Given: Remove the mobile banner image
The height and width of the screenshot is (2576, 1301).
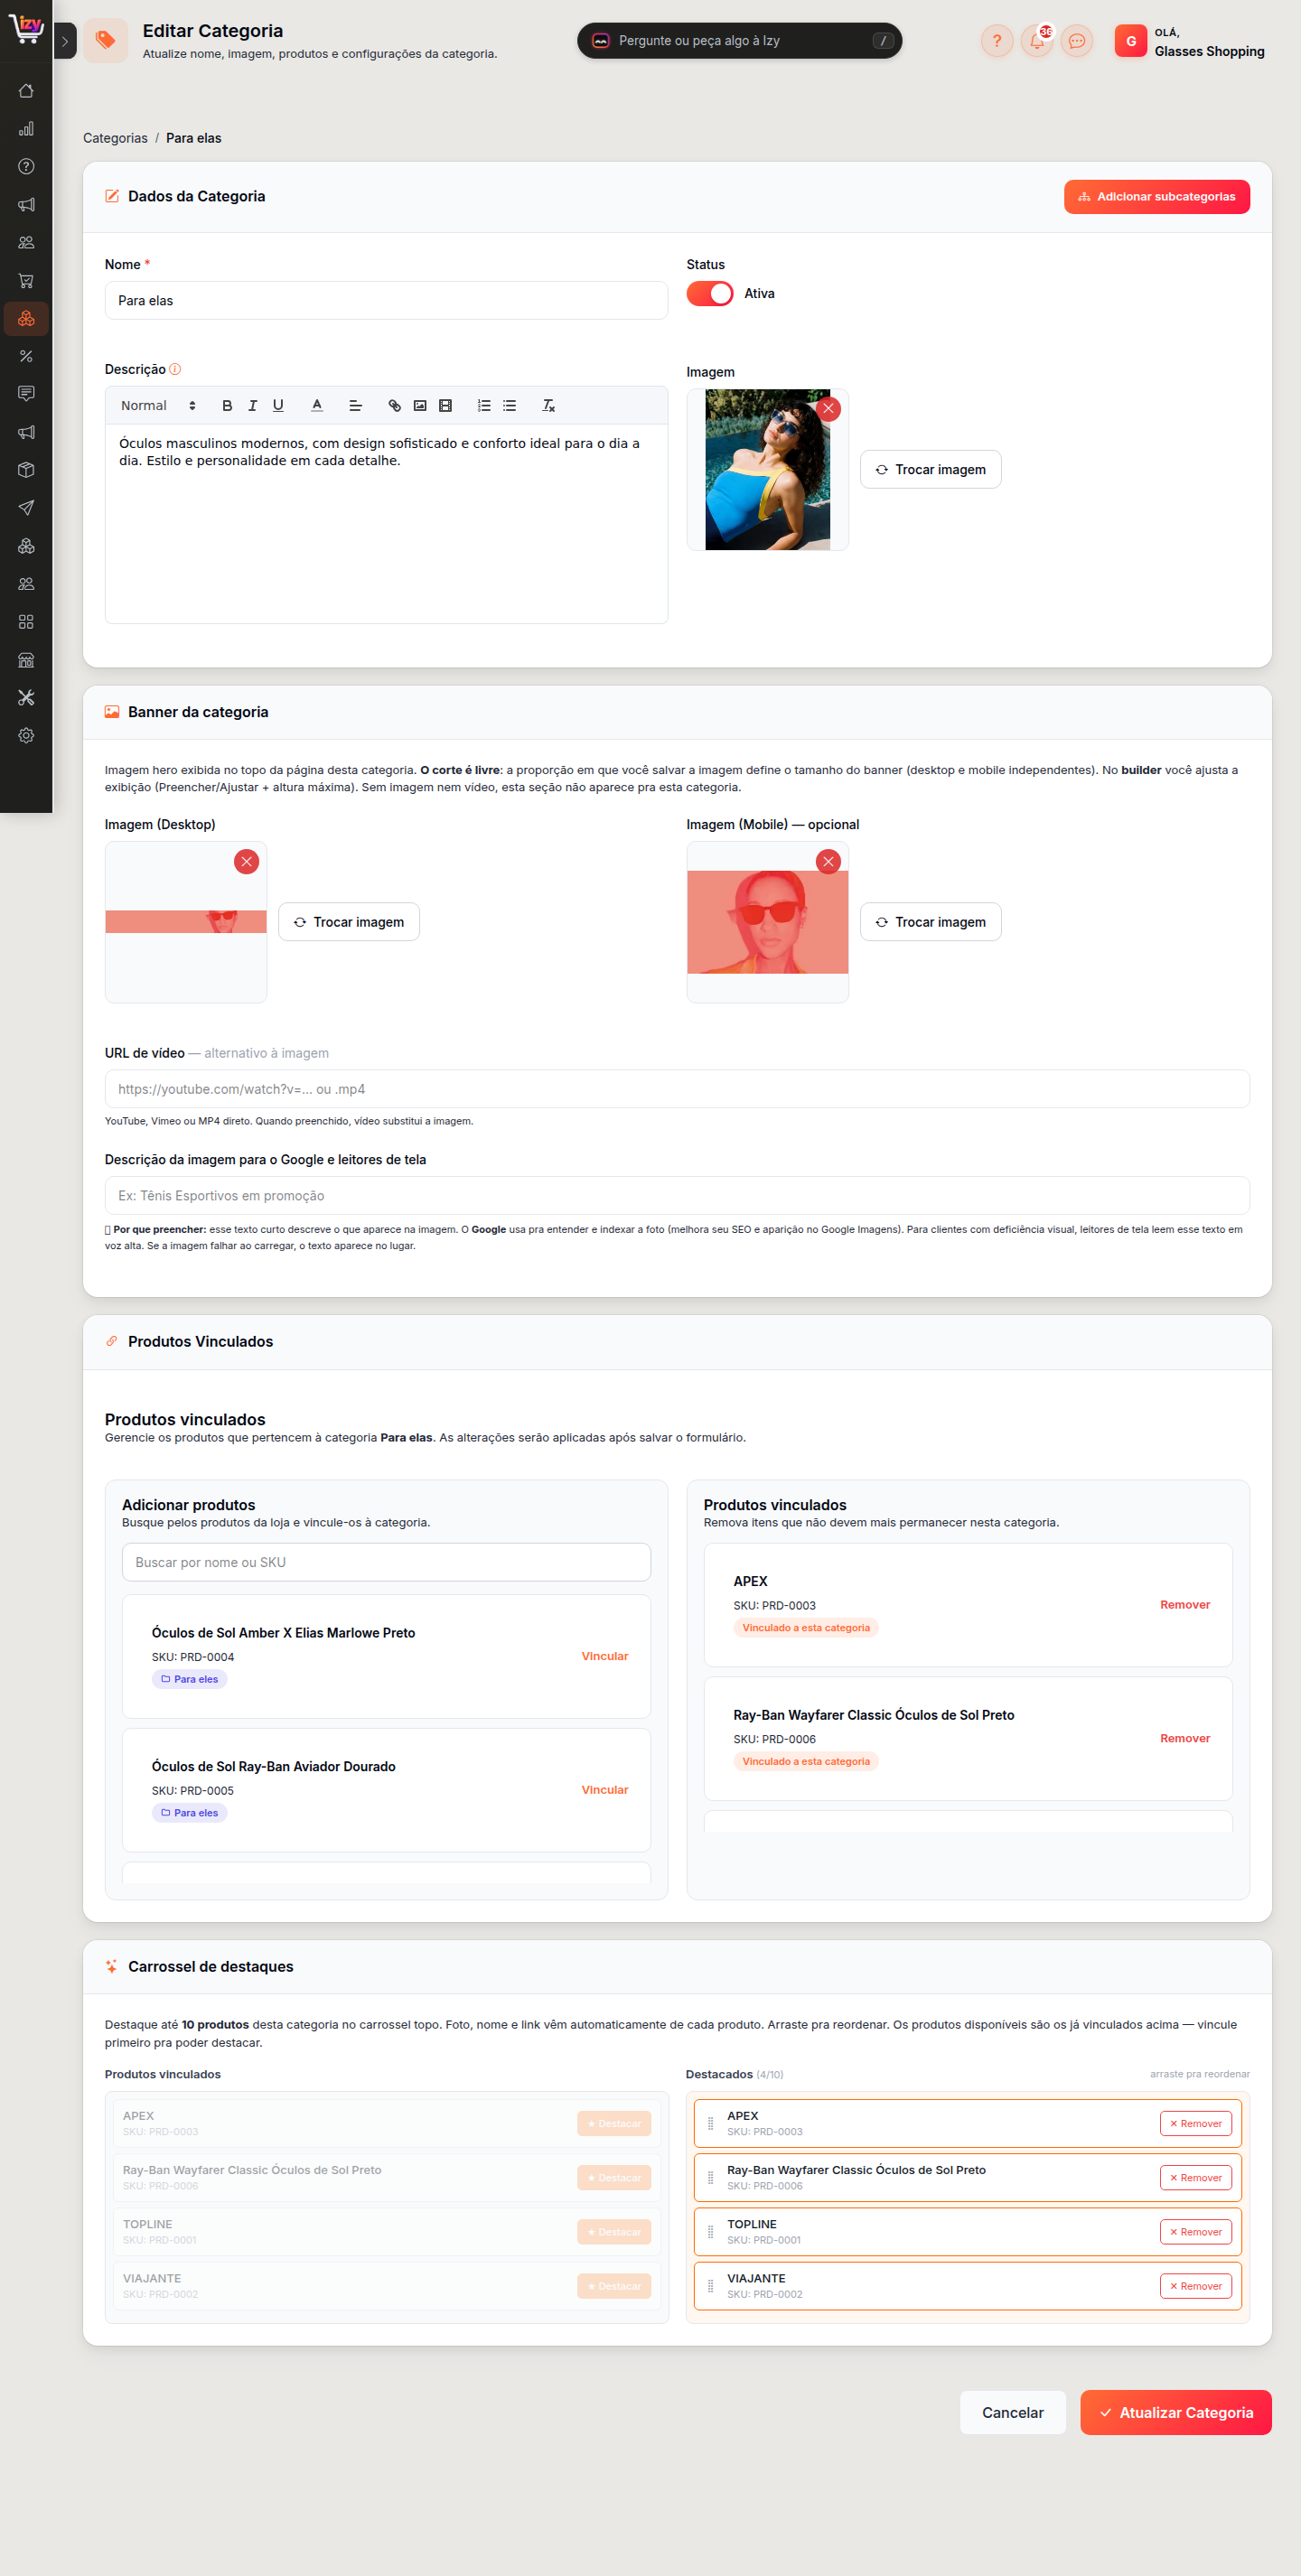Looking at the screenshot, I should coord(828,862).
